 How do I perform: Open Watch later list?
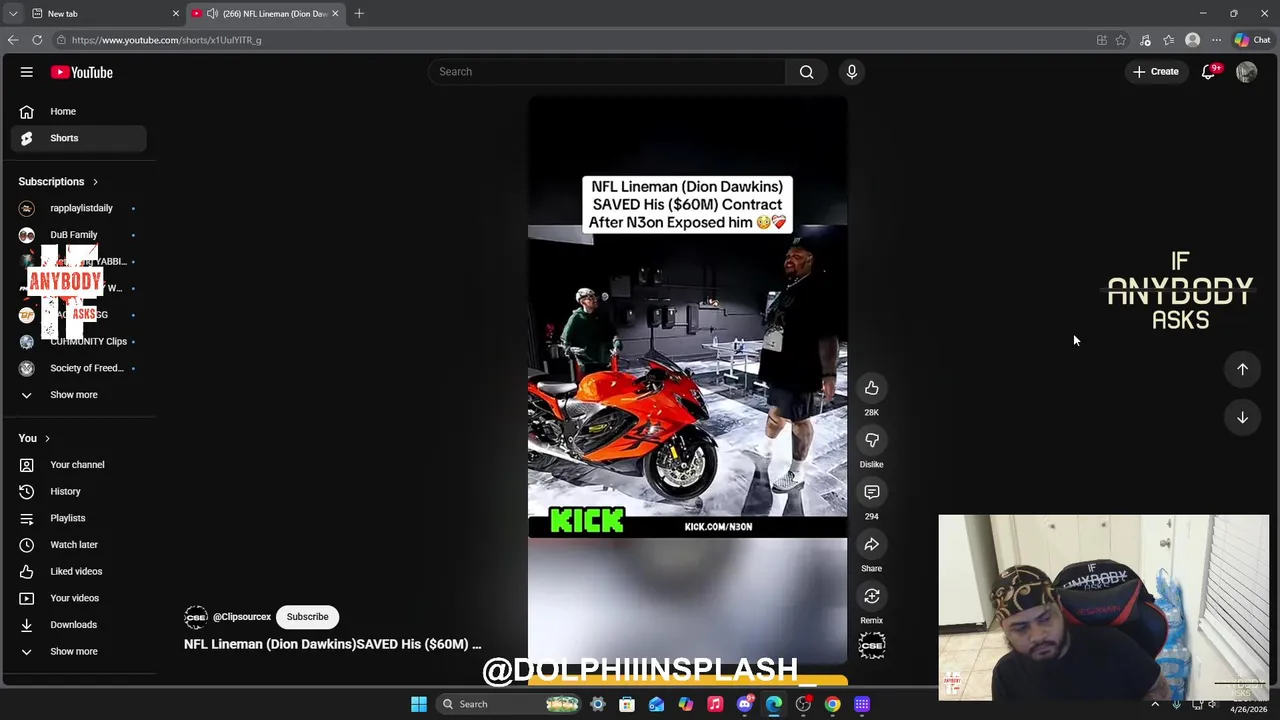(x=79, y=545)
